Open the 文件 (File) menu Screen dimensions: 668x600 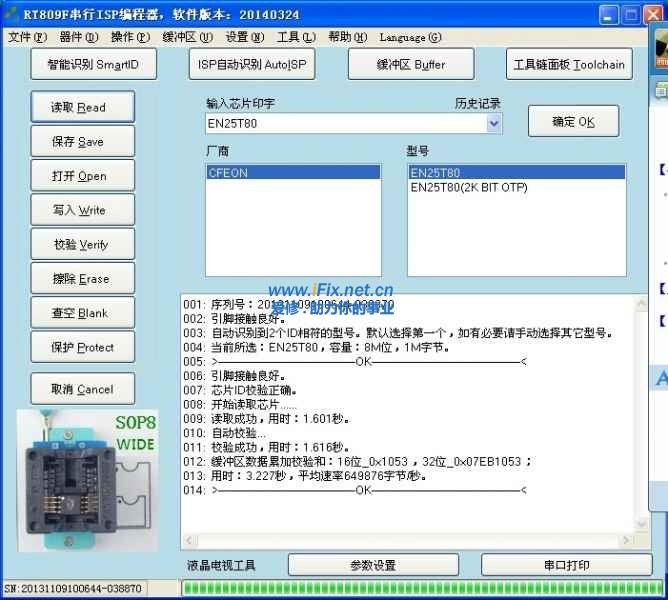click(x=27, y=37)
